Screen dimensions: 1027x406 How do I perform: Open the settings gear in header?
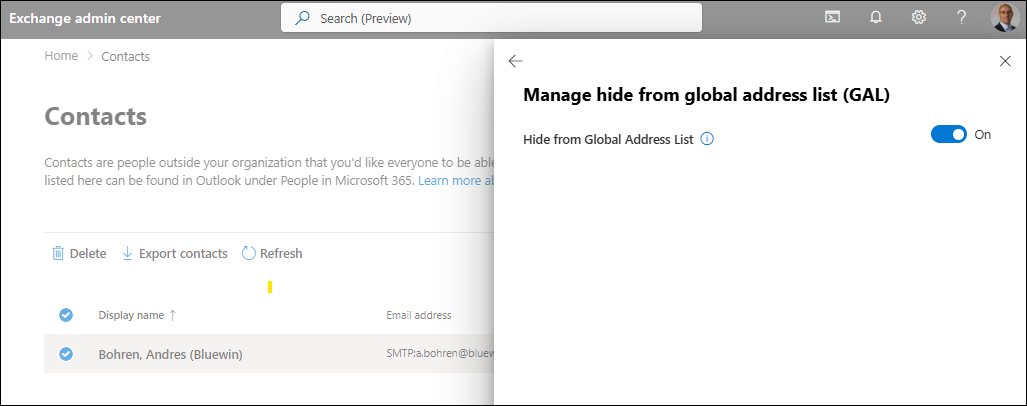(918, 18)
